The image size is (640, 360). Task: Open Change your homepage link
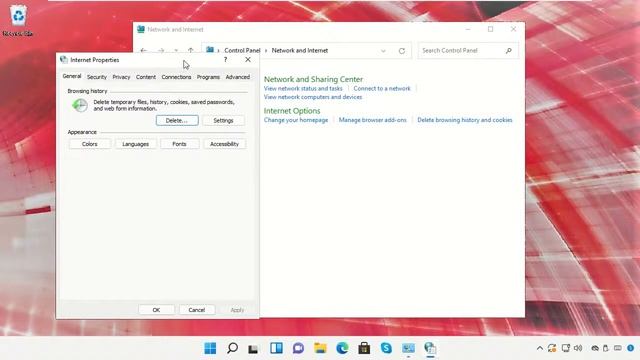pos(296,120)
